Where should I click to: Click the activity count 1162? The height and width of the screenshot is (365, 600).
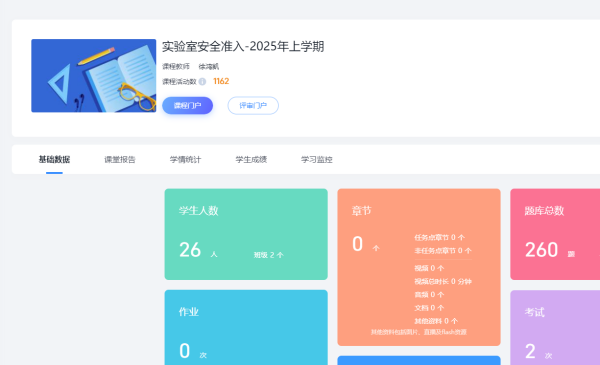pos(221,81)
